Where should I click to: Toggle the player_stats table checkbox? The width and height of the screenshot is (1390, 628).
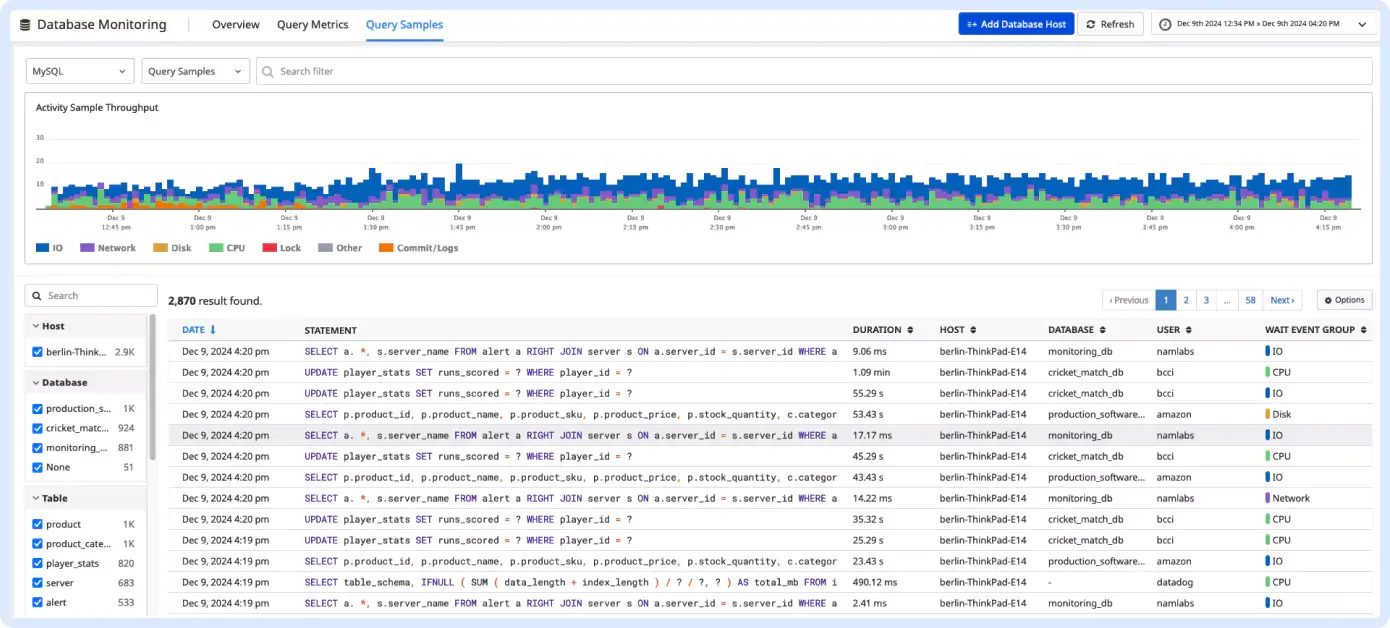point(38,563)
